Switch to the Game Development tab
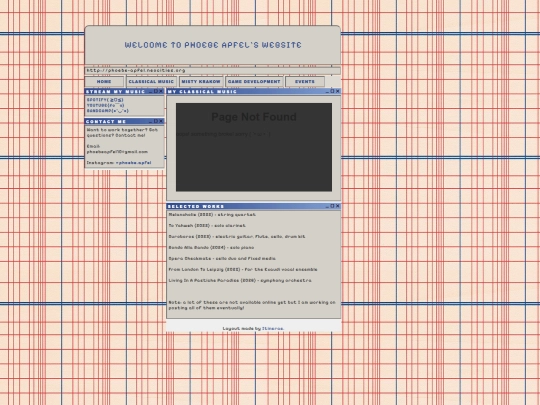540x405 pixels. (254, 82)
